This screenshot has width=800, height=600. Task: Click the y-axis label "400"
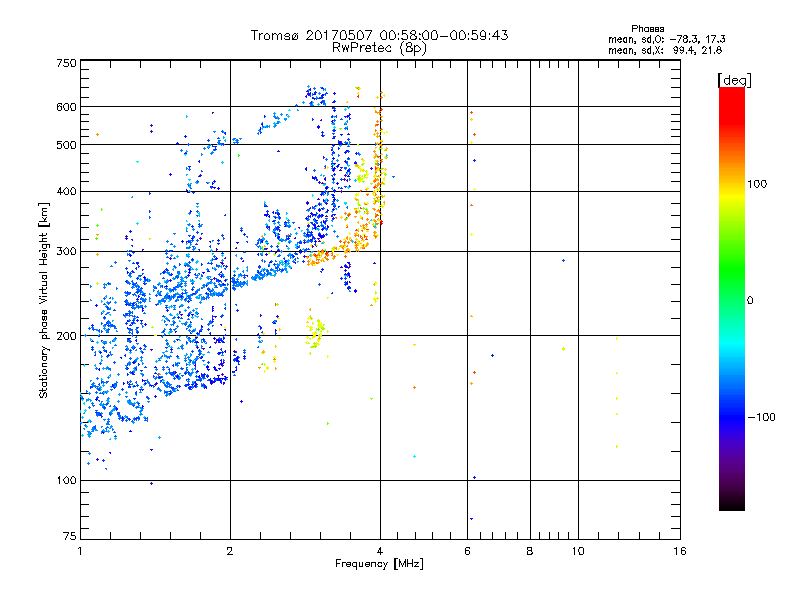[x=66, y=191]
